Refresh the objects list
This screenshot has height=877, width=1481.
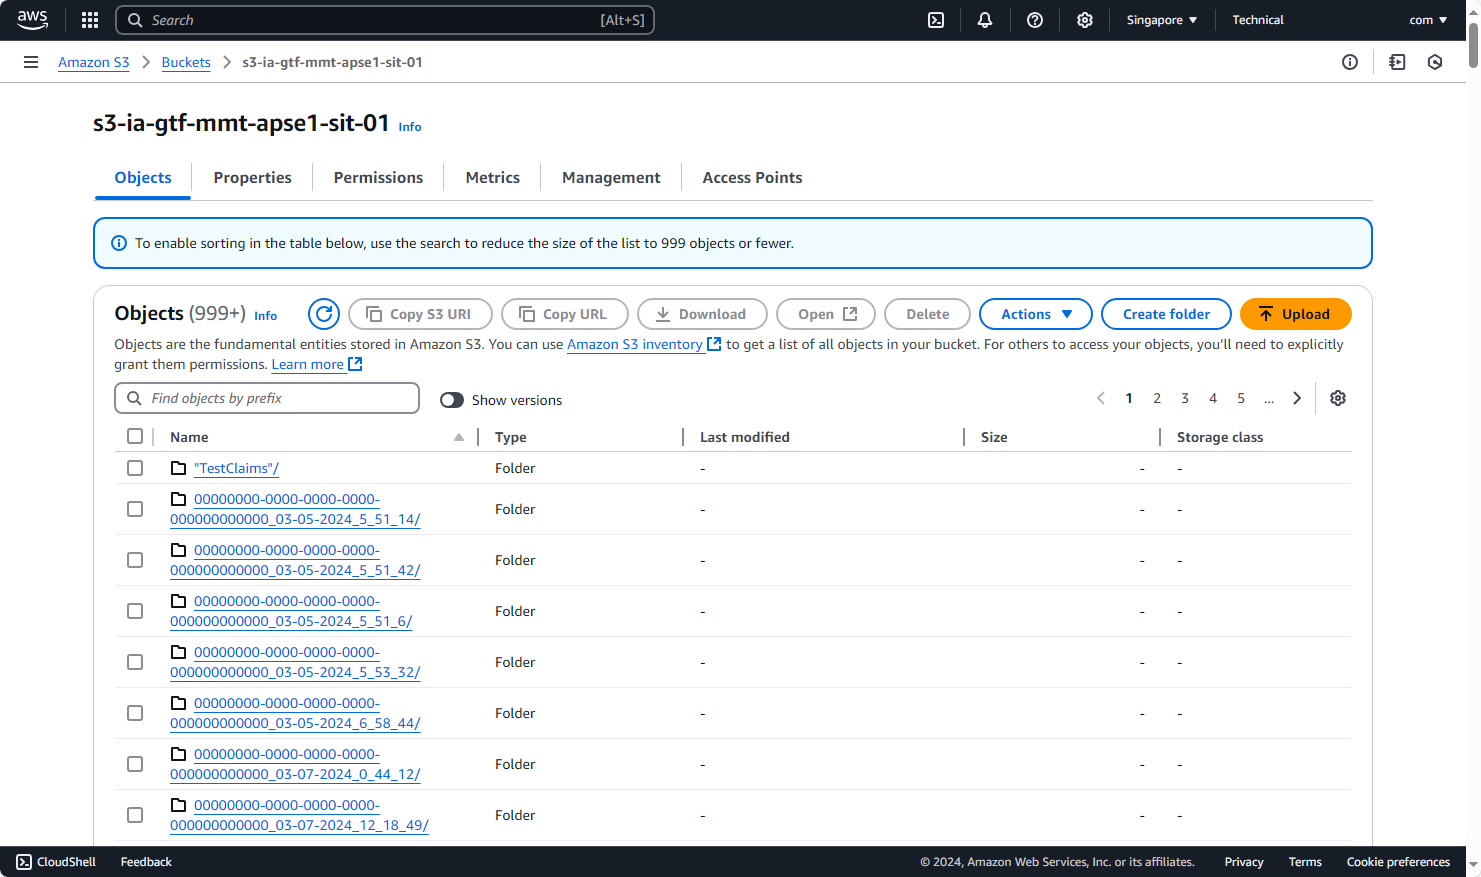[x=324, y=314]
